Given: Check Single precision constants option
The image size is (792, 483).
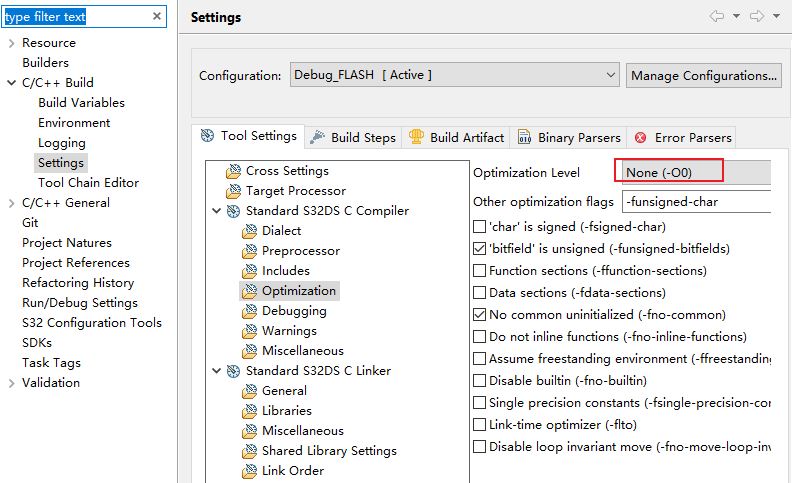Looking at the screenshot, I should click(479, 403).
